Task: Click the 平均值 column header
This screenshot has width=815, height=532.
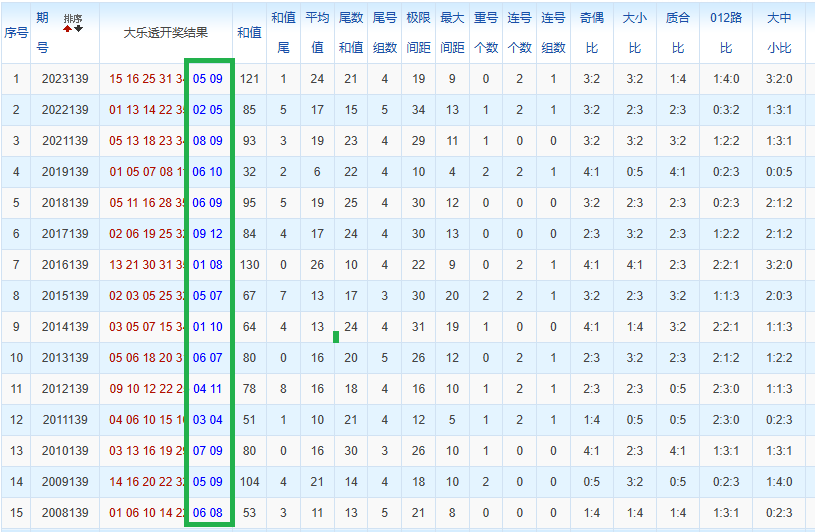Action: [x=317, y=33]
